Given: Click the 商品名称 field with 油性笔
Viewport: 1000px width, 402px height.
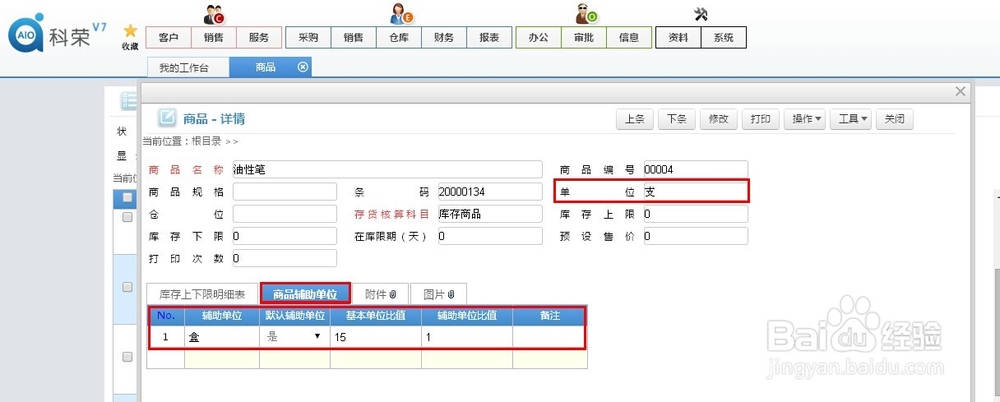Looking at the screenshot, I should [x=387, y=170].
